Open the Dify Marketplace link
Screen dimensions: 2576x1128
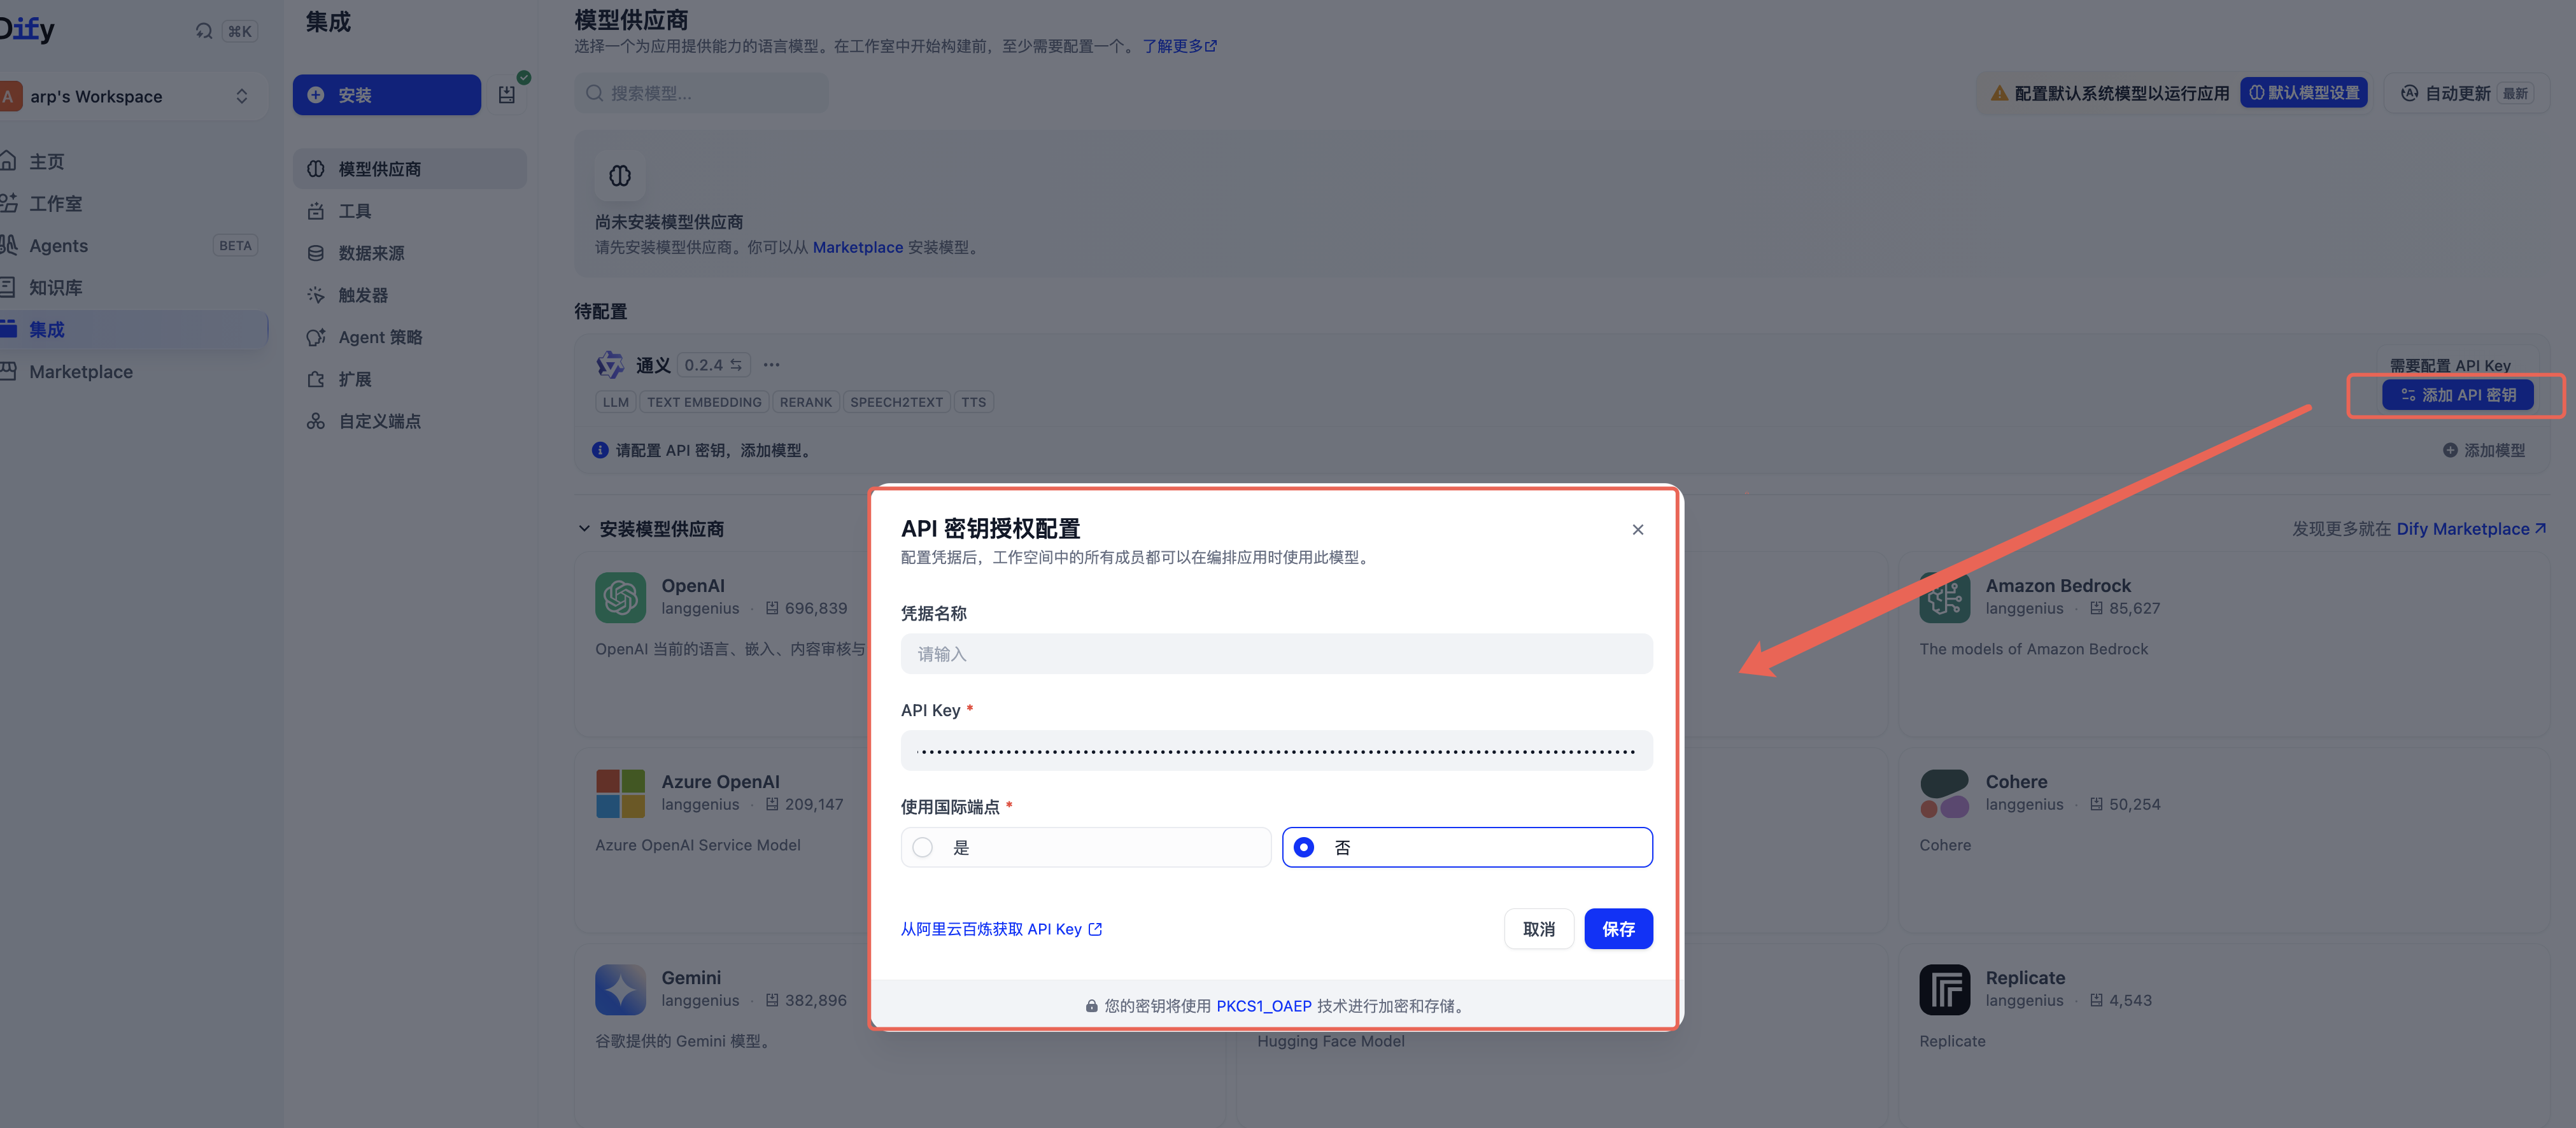[2470, 528]
